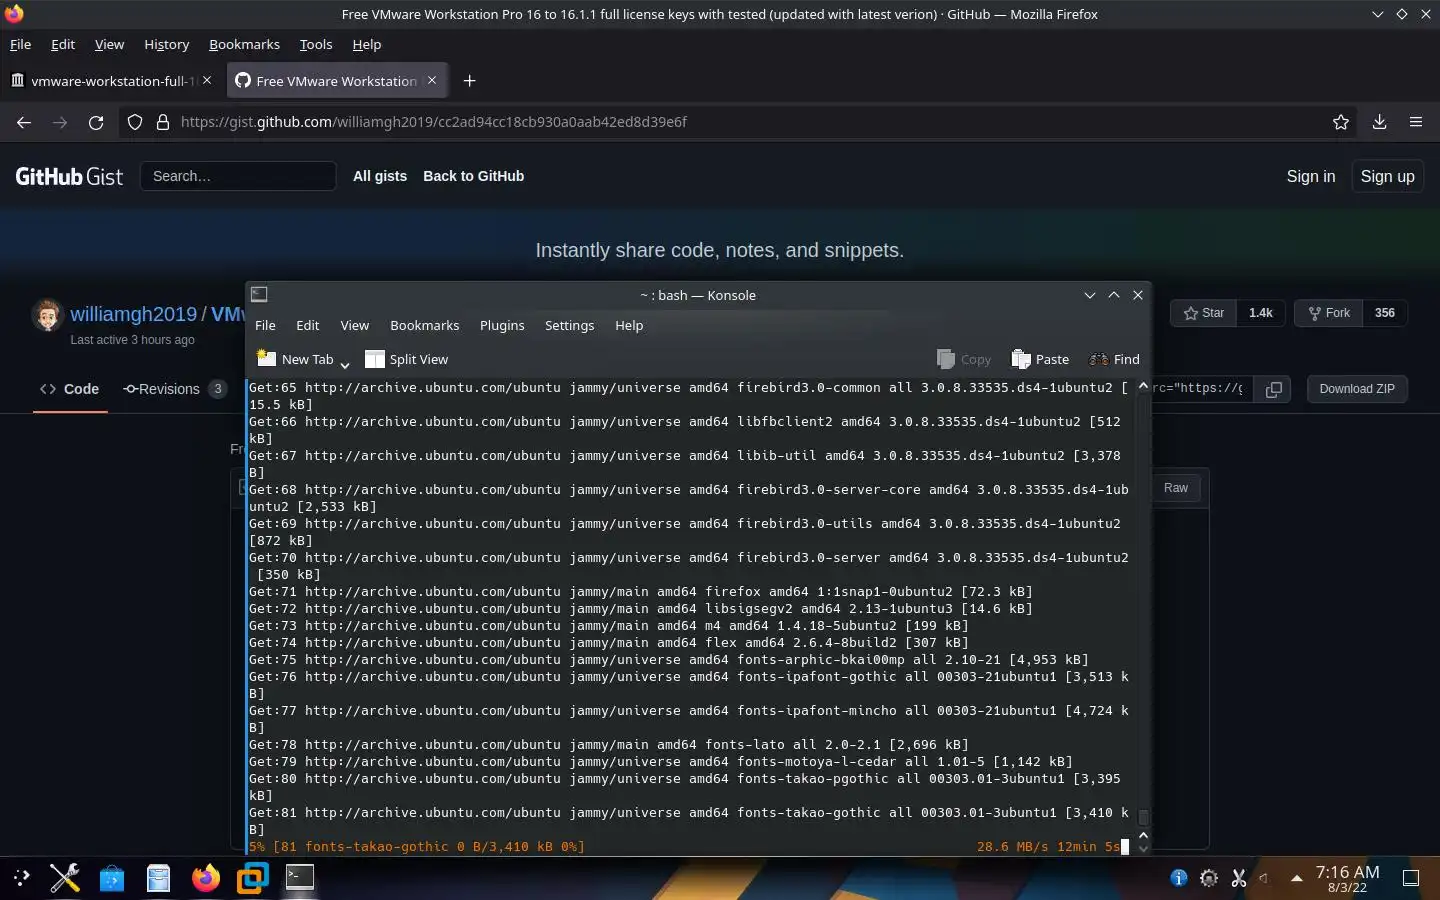Click the Firefox URL address bar
Screen dimensions: 1440x900
(740, 122)
